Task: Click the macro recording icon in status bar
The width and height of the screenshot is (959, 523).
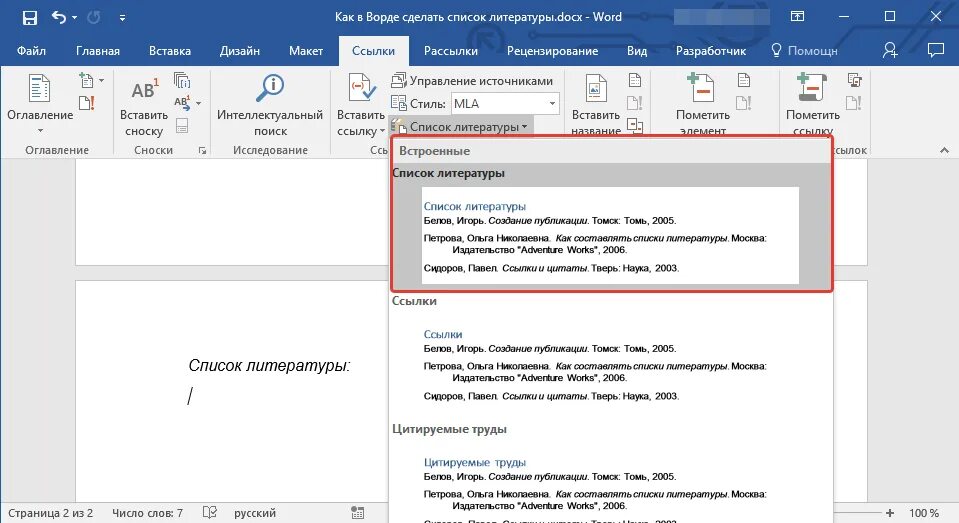Action: [358, 513]
